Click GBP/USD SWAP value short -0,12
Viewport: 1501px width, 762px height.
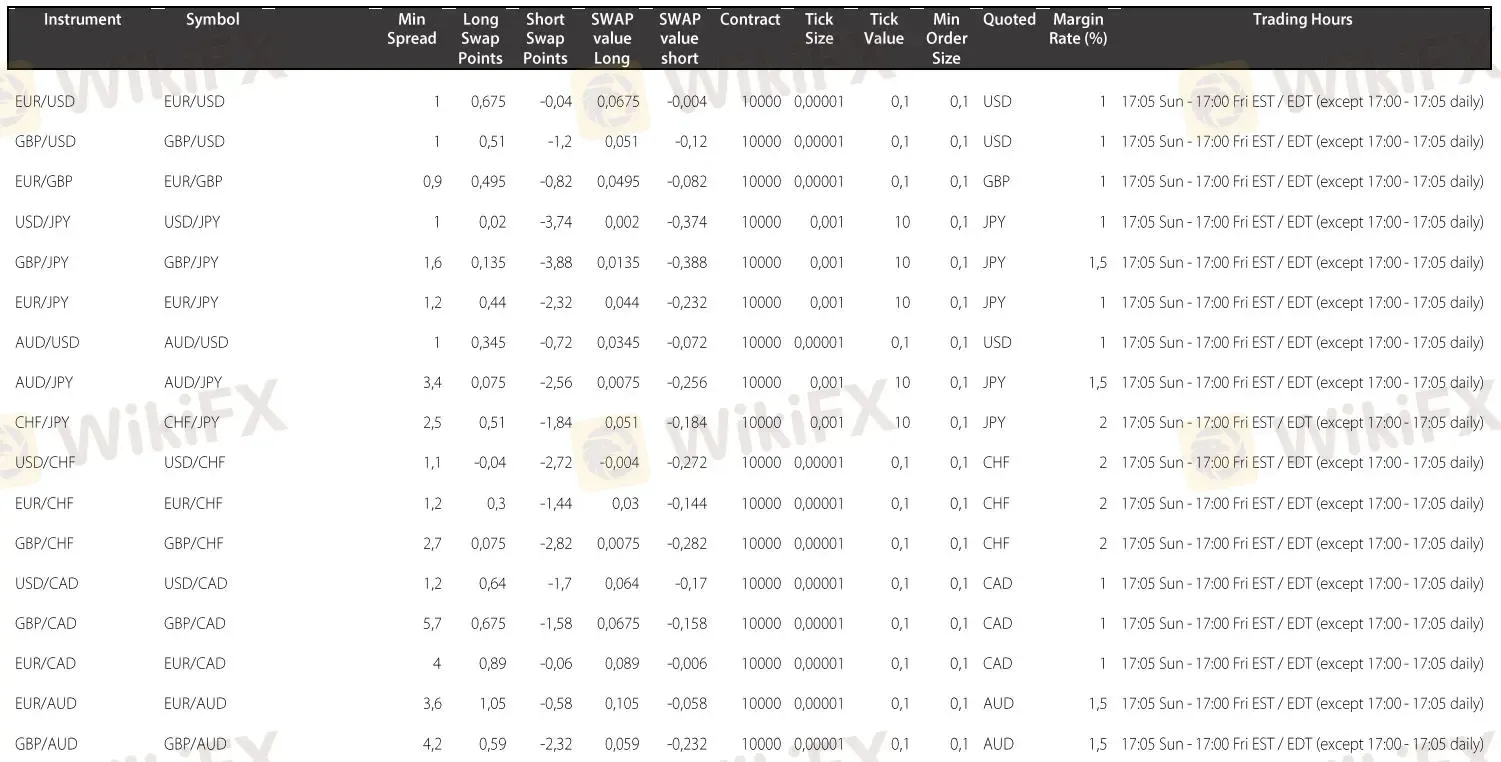[x=689, y=142]
